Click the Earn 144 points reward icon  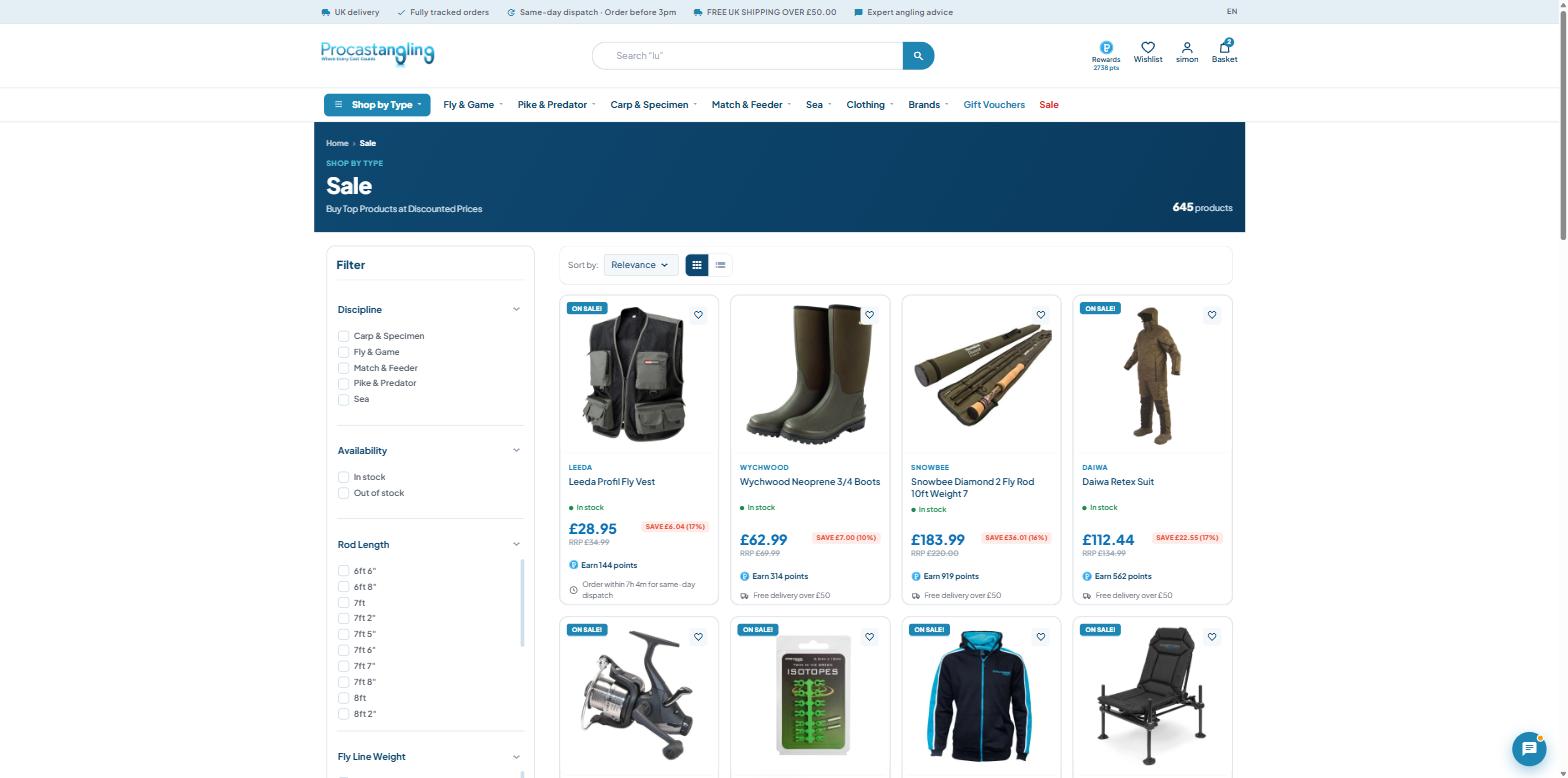[x=573, y=565]
